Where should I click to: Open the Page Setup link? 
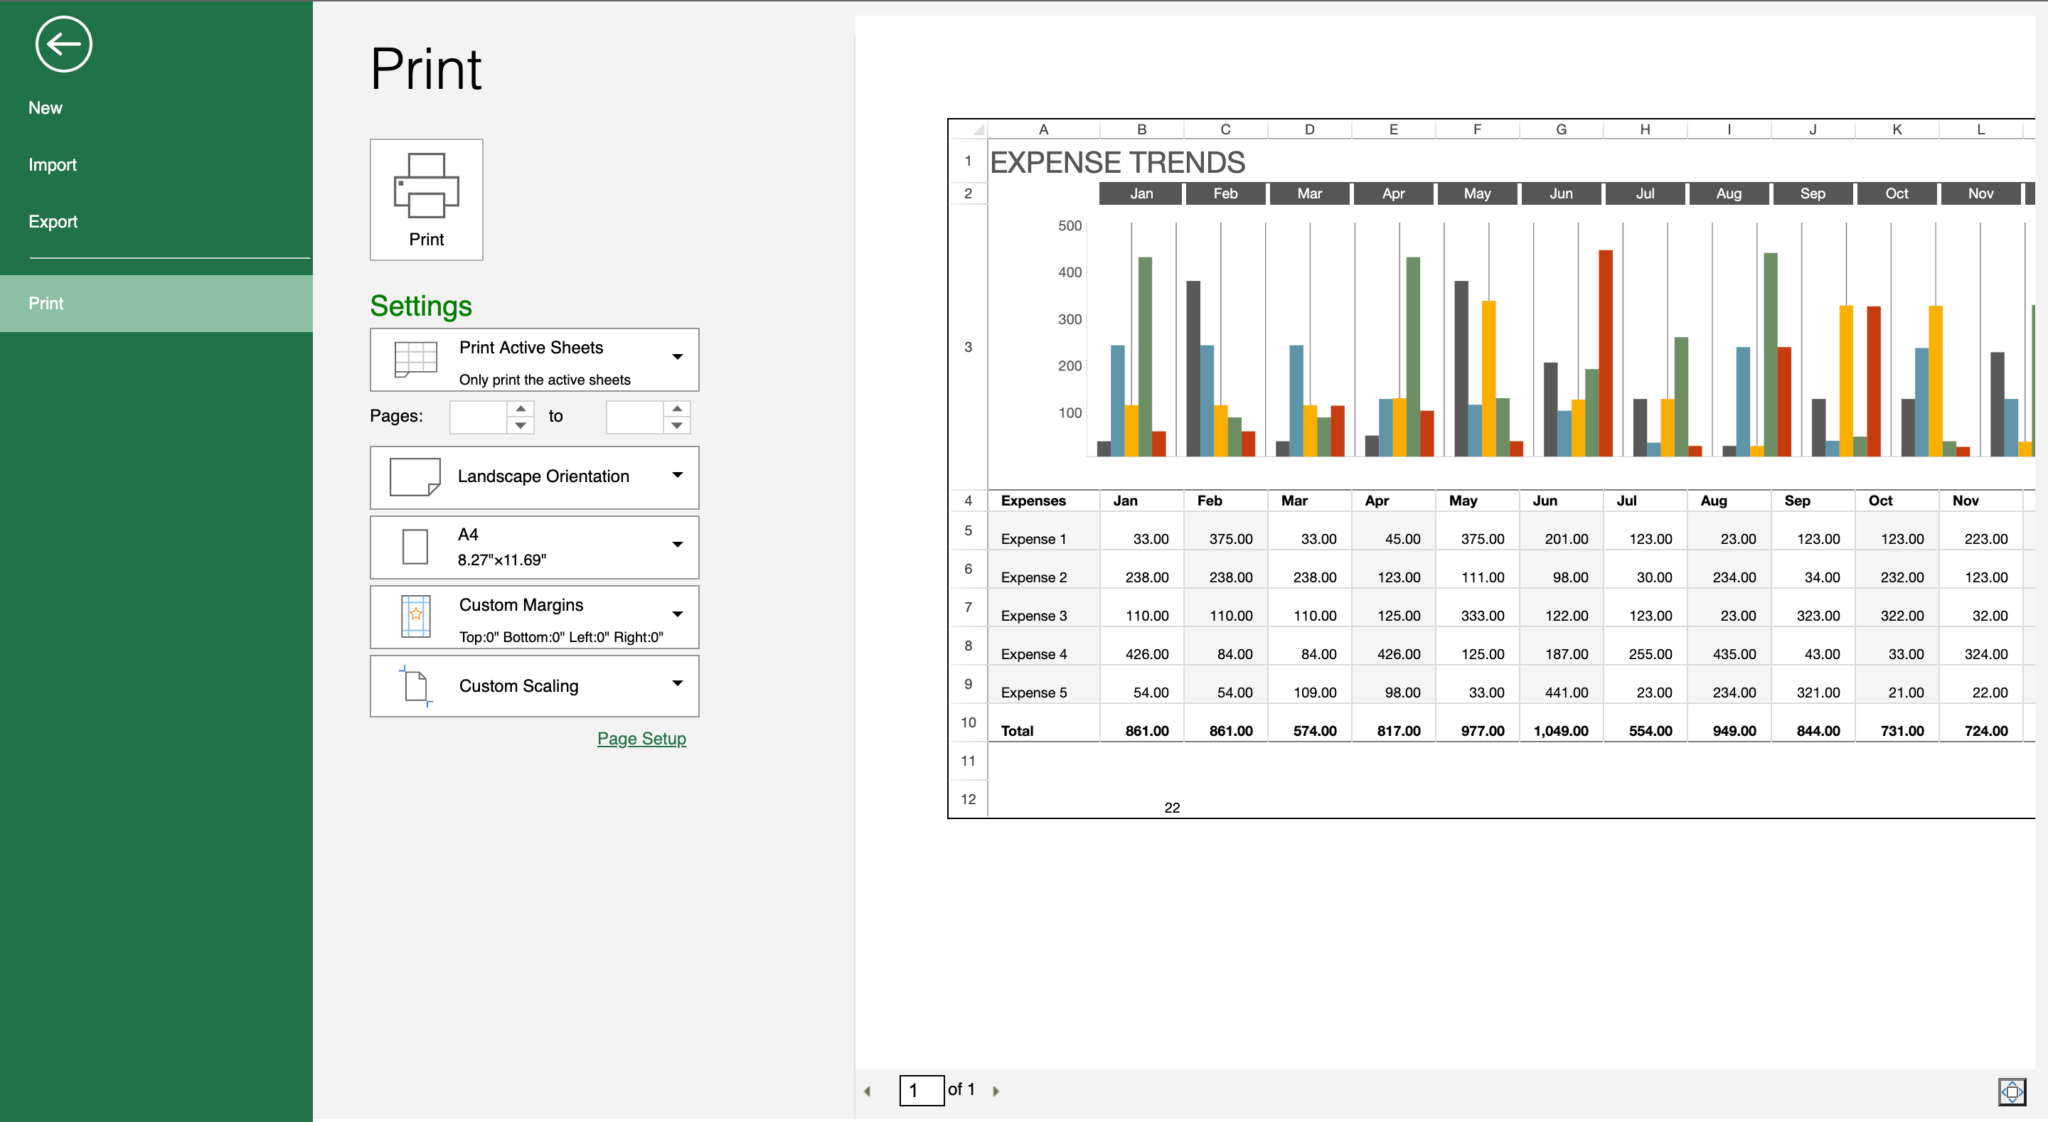coord(641,738)
